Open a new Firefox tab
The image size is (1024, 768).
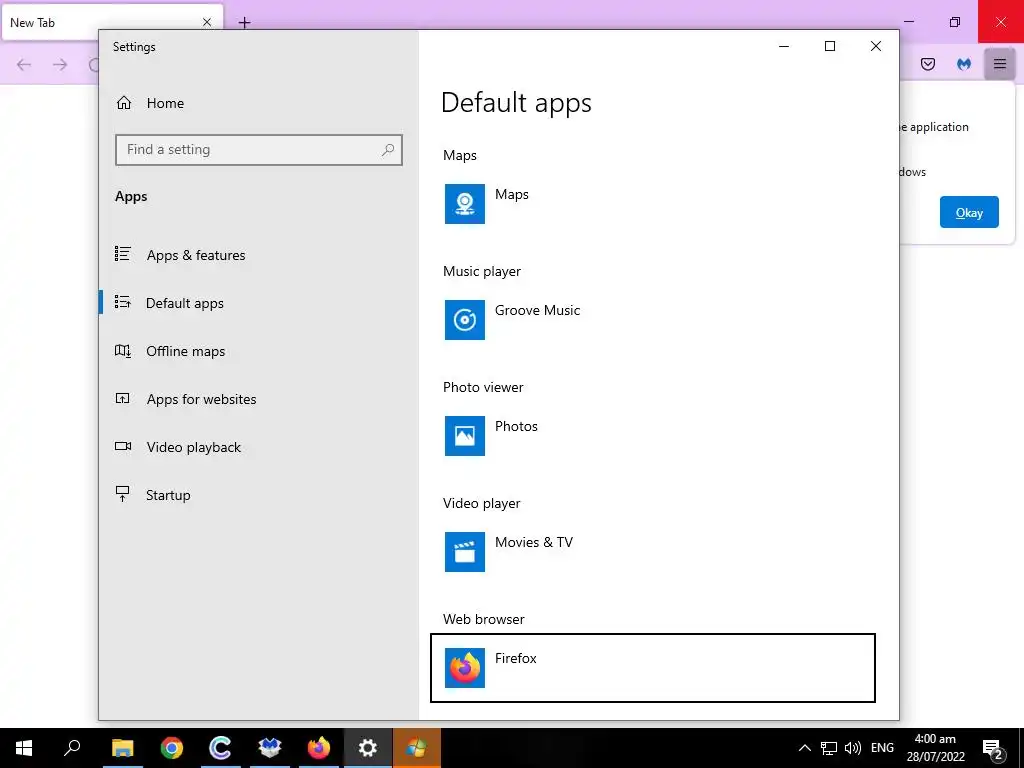point(244,23)
